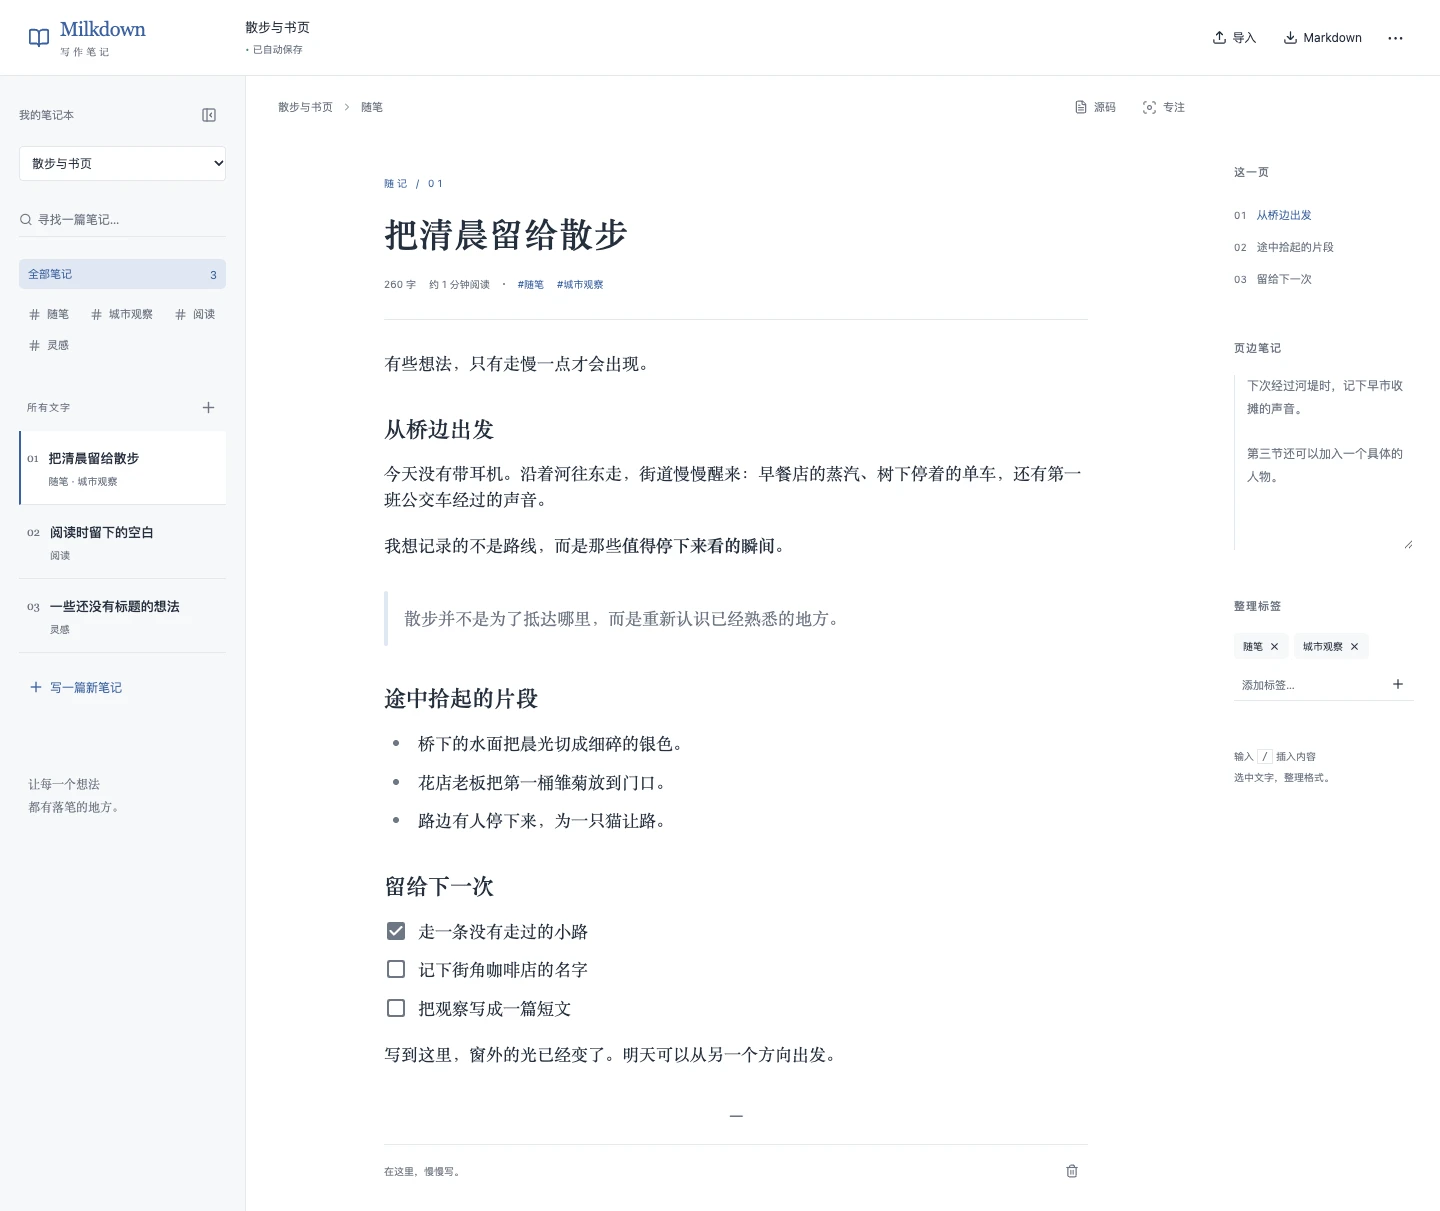Screen dimensions: 1440x1211
Task: Click the Milkdown book logo icon
Action: (39, 38)
